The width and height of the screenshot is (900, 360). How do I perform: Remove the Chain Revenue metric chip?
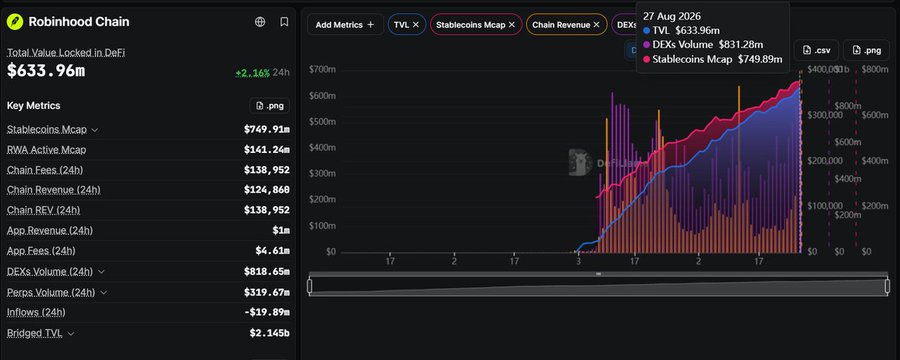(596, 25)
